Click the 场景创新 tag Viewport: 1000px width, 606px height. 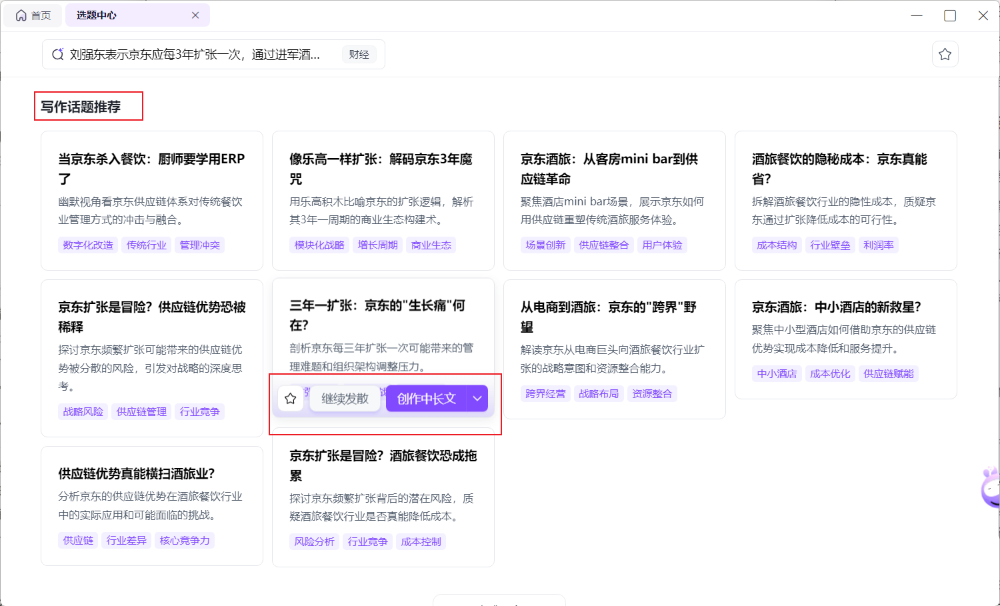(545, 245)
